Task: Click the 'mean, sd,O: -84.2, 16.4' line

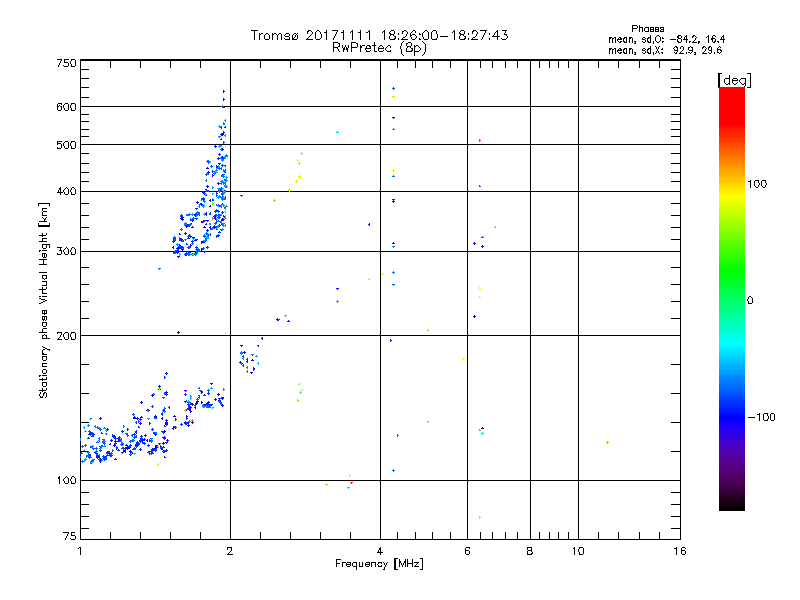Action: [666, 39]
